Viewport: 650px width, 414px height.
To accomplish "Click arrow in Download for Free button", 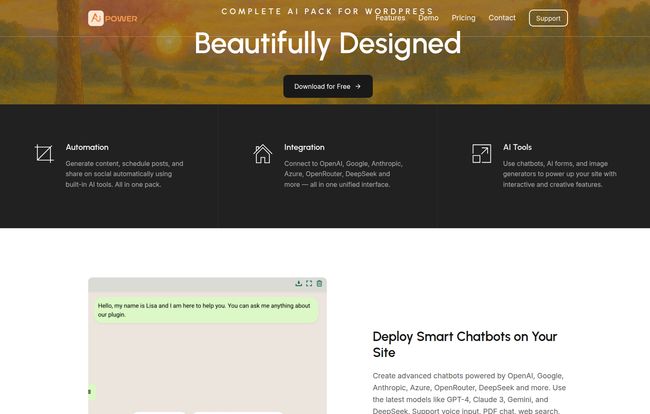I will [x=358, y=86].
